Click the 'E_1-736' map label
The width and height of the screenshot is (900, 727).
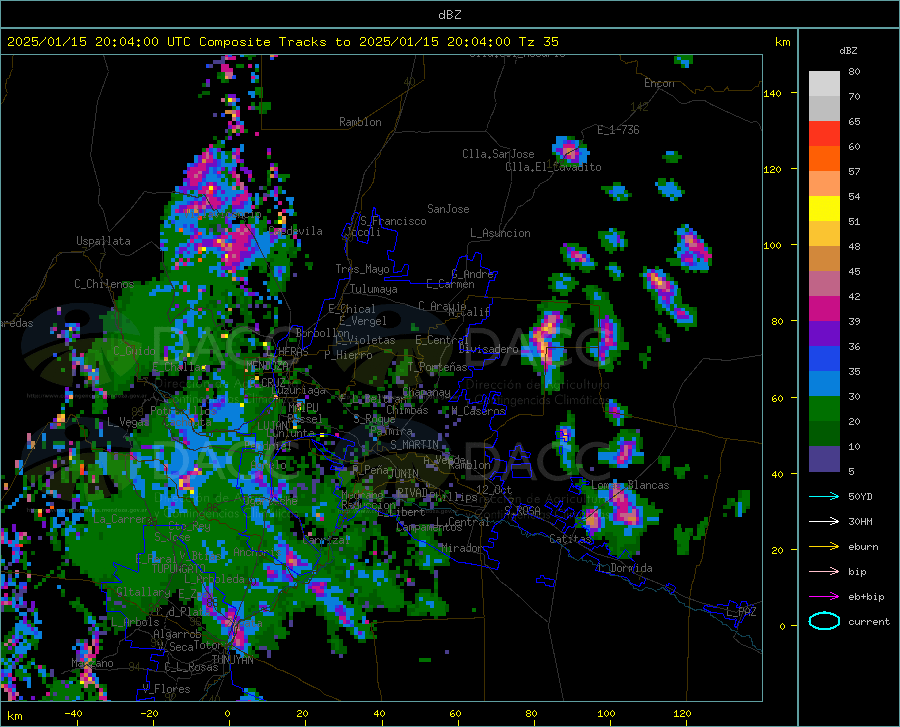[618, 130]
